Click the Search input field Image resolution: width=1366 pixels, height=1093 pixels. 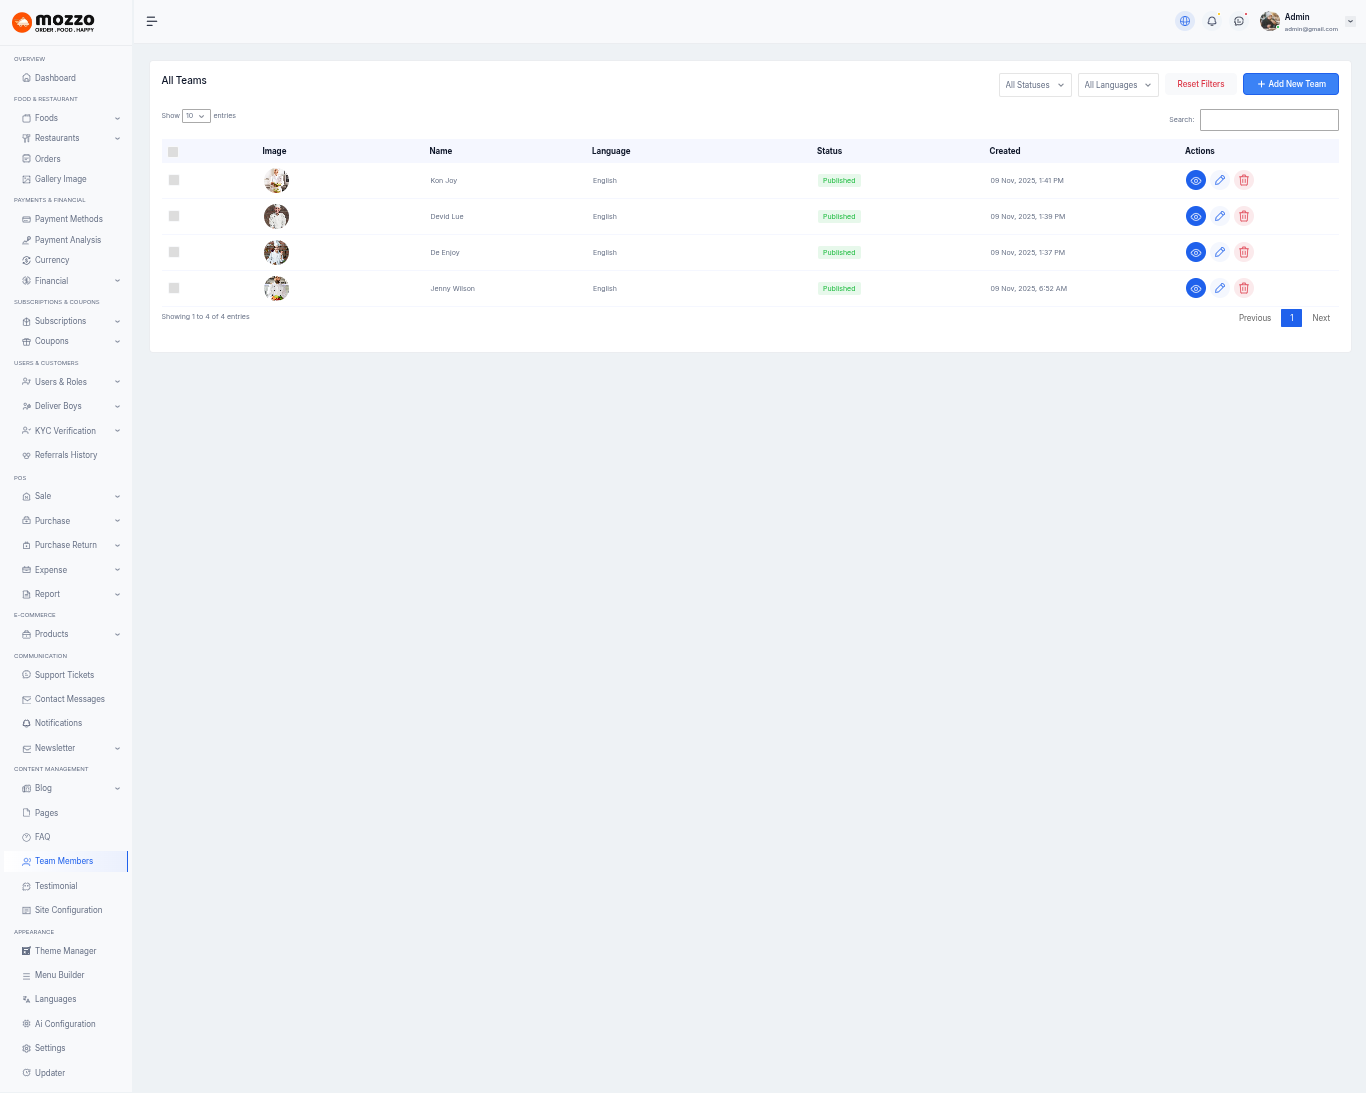click(1269, 120)
